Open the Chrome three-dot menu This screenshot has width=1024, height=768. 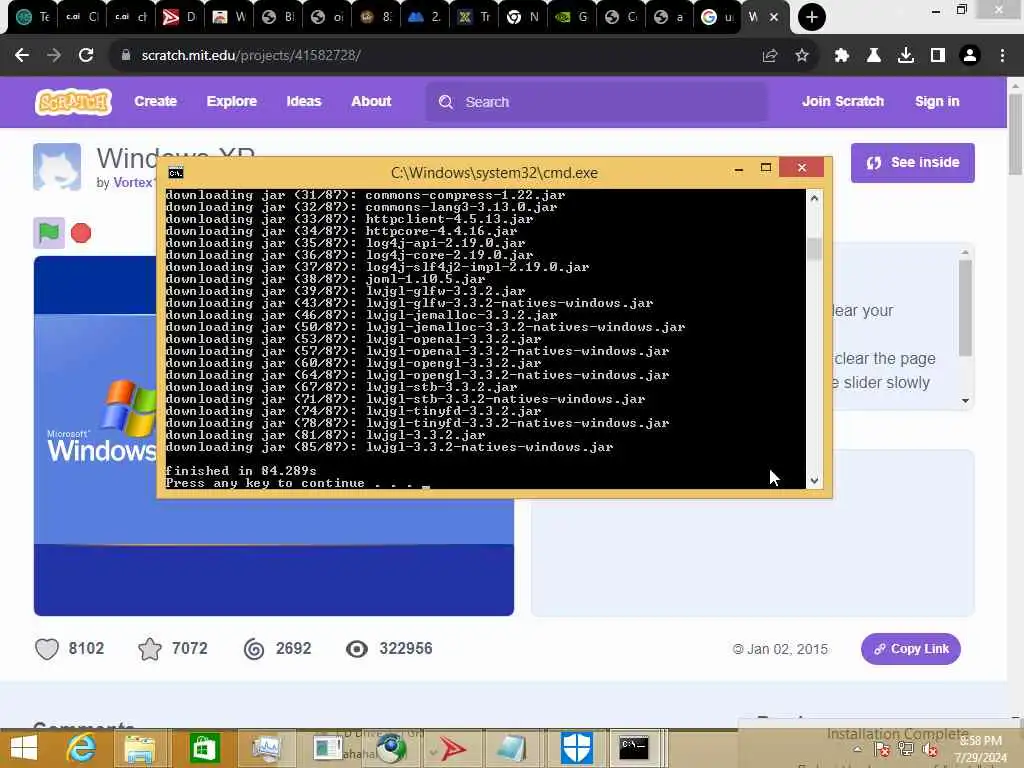tap(1002, 56)
